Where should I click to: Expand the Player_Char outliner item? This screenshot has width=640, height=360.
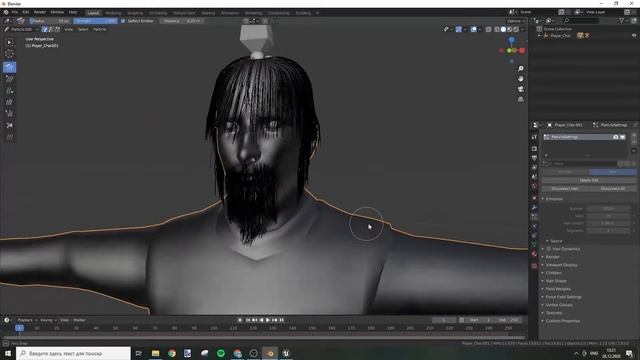tap(539, 36)
